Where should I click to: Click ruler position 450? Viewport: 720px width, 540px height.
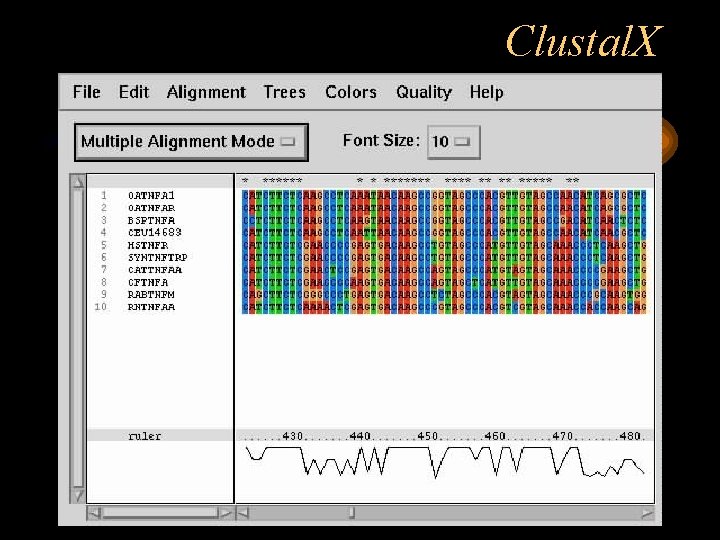428,435
